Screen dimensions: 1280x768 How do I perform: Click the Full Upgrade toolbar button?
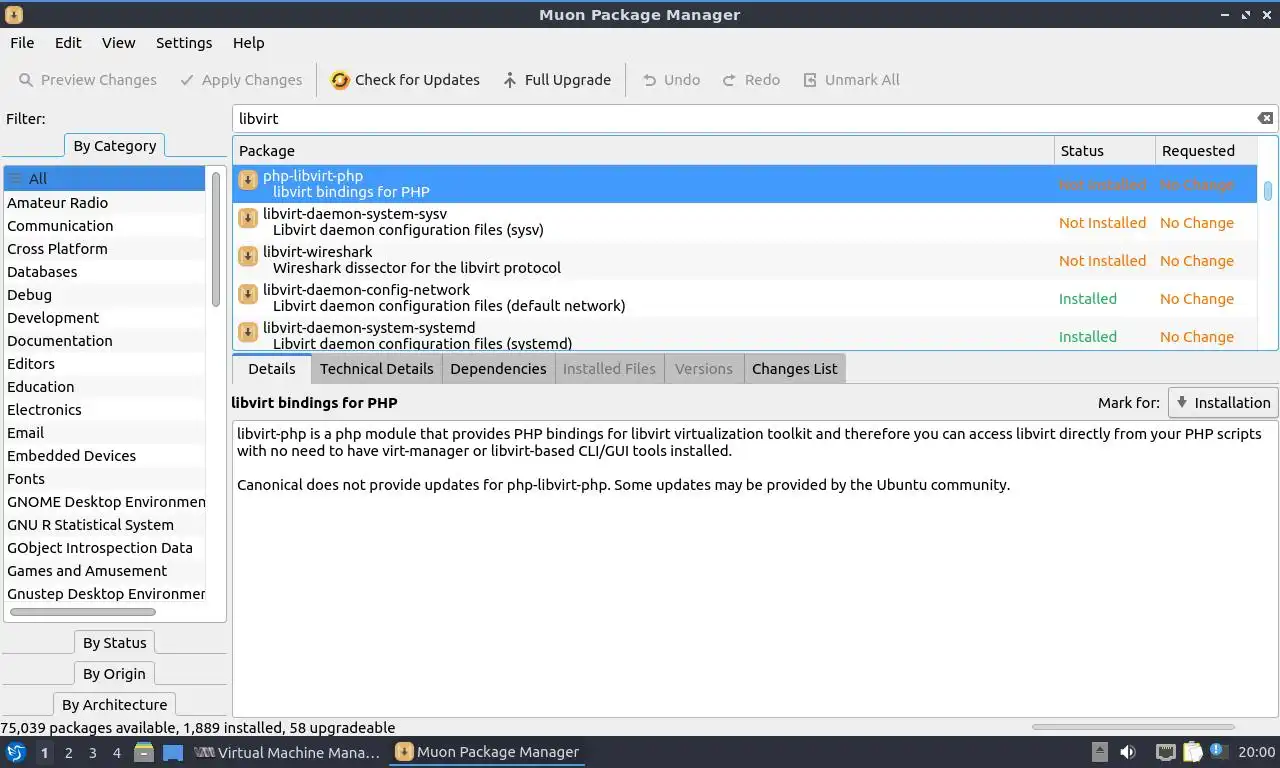pos(556,80)
